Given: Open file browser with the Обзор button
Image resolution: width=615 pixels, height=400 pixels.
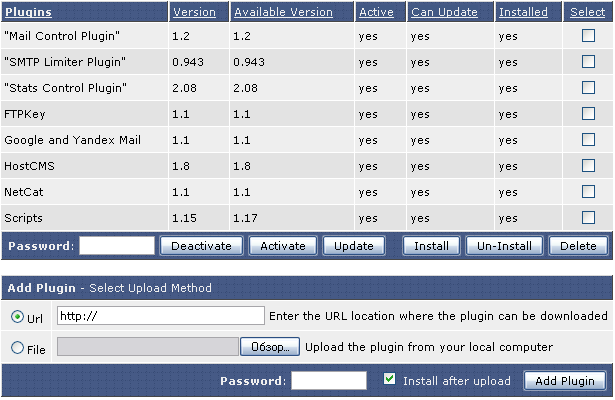Looking at the screenshot, I should pyautogui.click(x=270, y=347).
